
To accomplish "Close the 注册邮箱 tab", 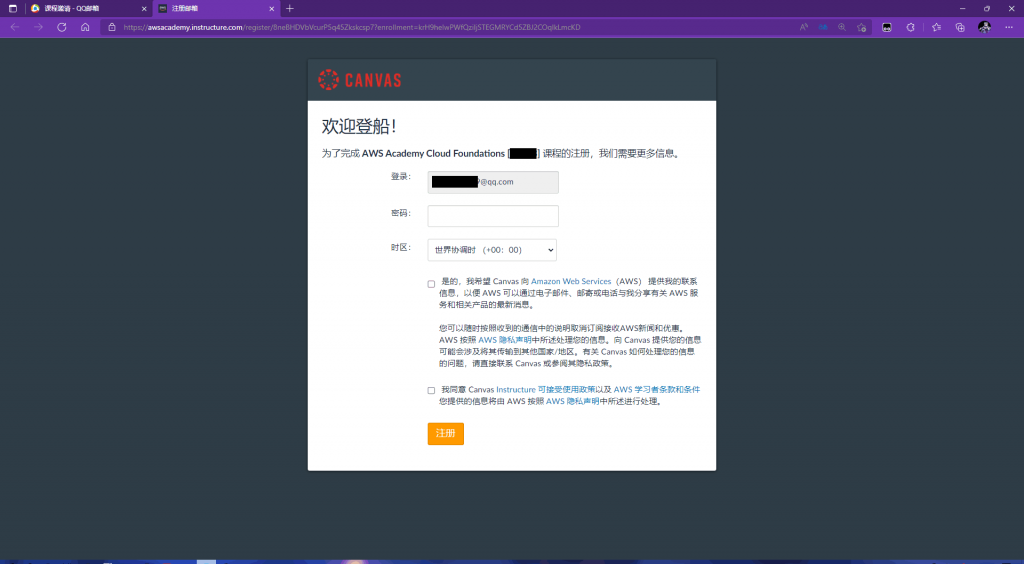I will pos(272,9).
